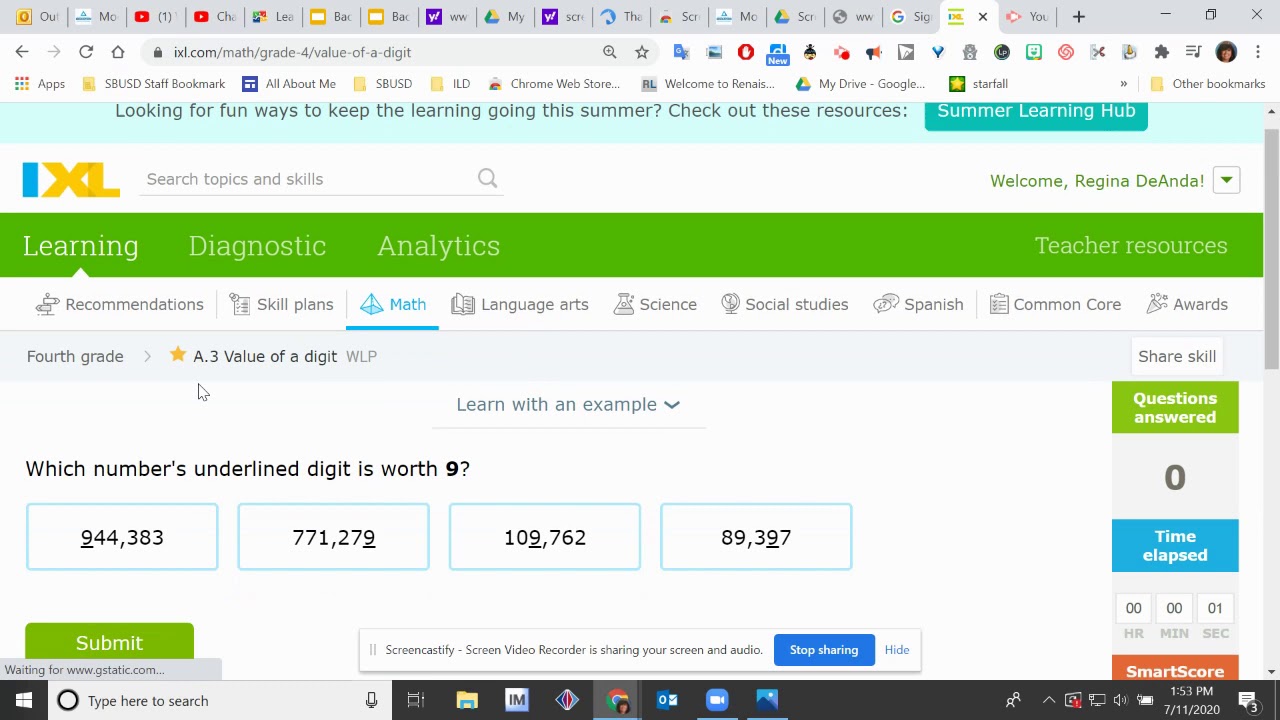This screenshot has height=720, width=1280.
Task: Open the SBUSD Staff Bookmark folder
Action: point(153,84)
